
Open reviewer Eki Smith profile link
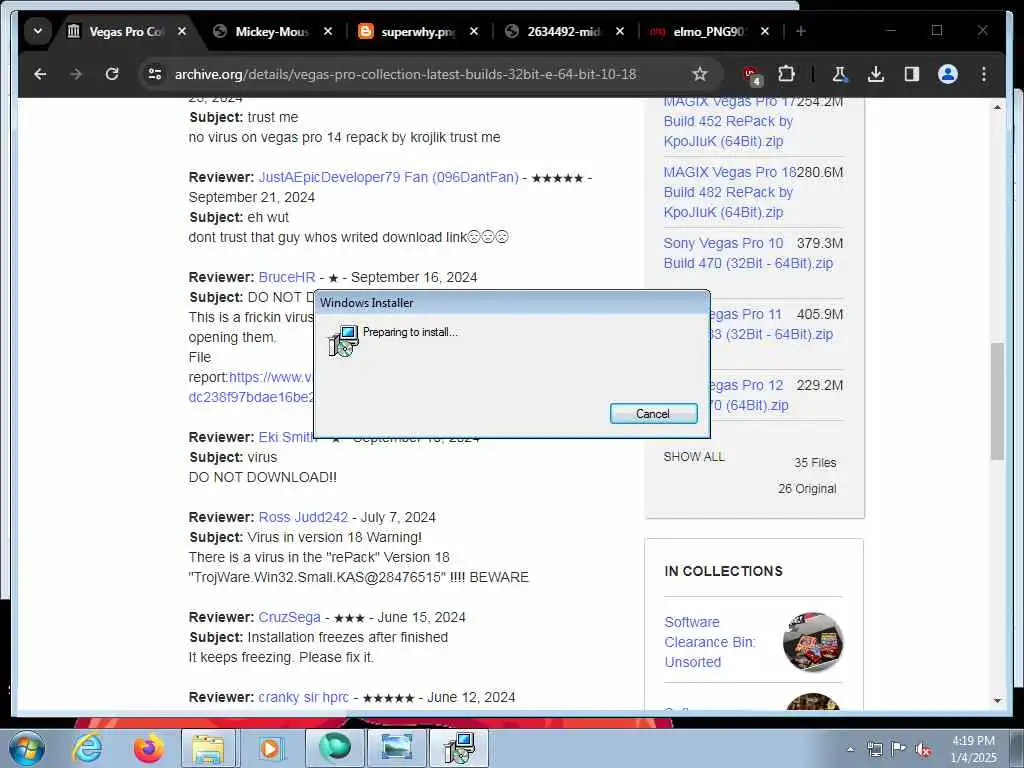coord(286,437)
